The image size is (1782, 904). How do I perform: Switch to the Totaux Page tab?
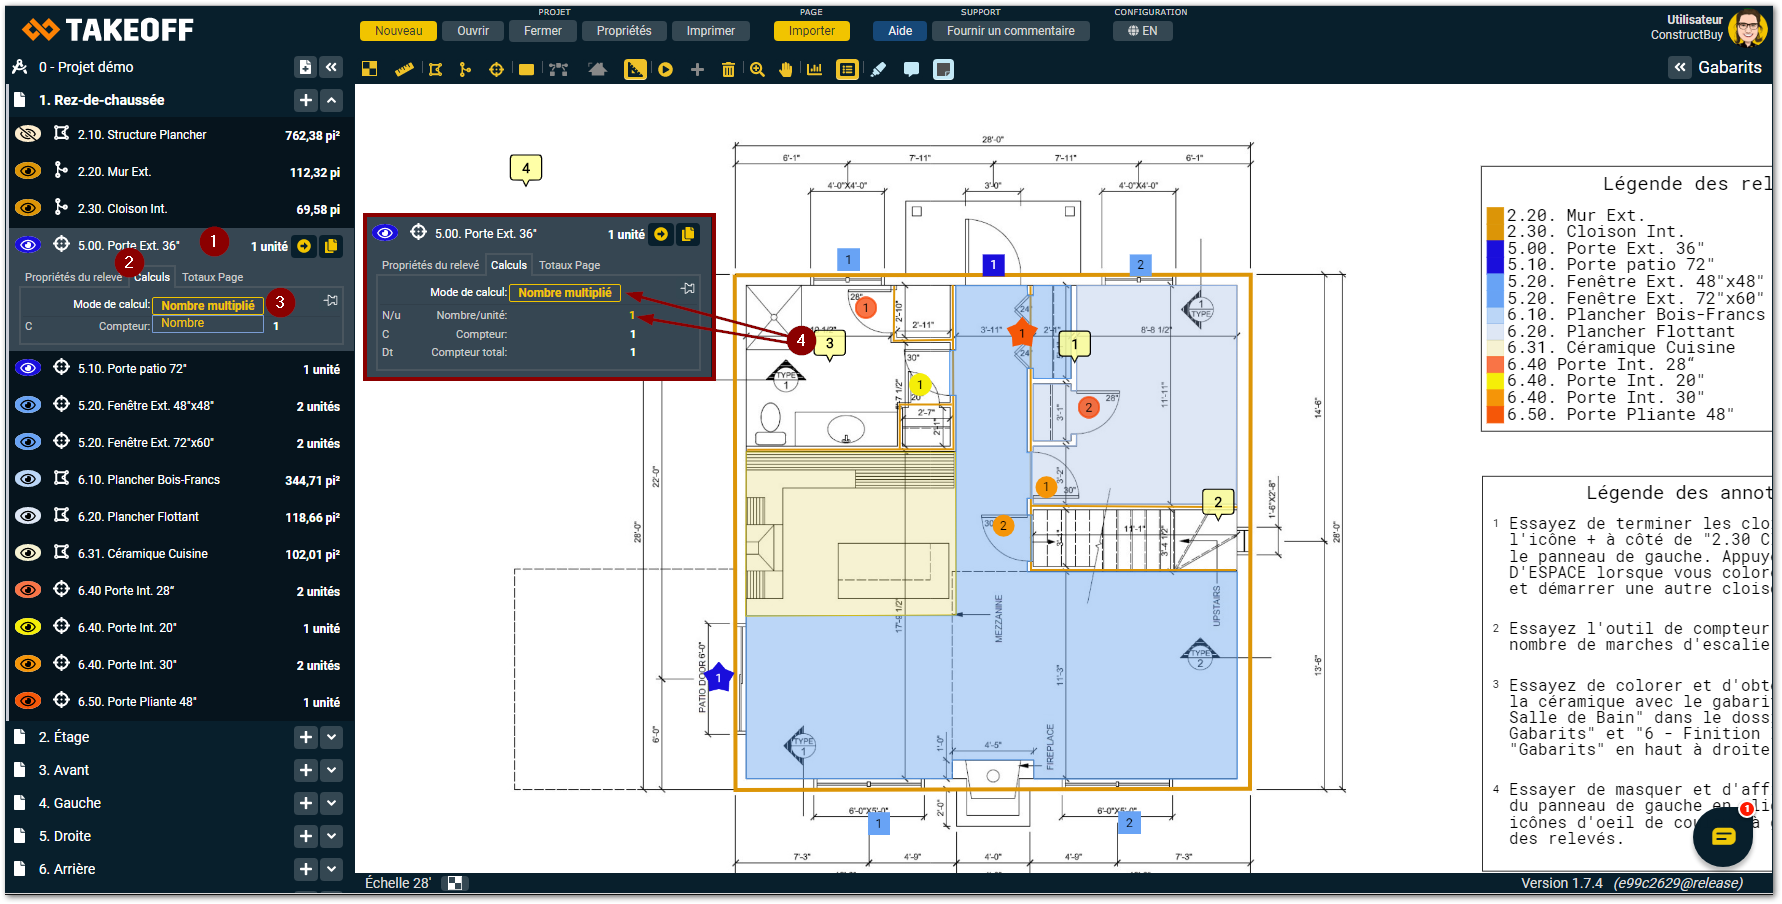212,277
